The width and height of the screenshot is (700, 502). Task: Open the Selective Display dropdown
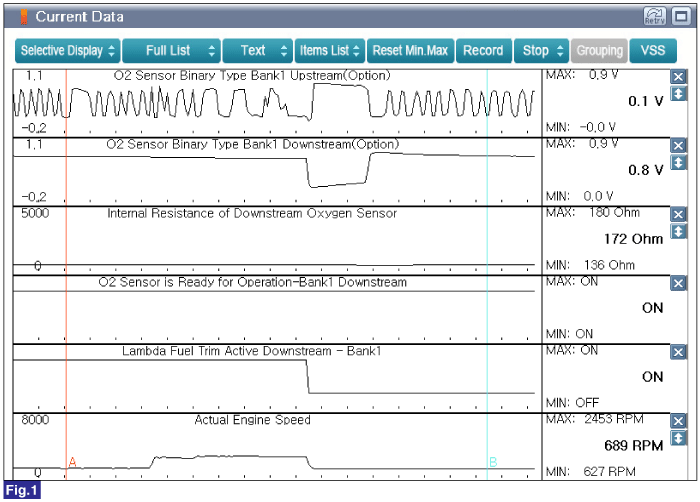(68, 50)
